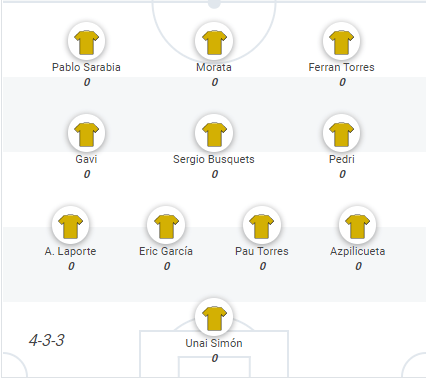Click the Pablo Sarabia name label
Viewport: 426px width, 379px height.
coord(86,67)
